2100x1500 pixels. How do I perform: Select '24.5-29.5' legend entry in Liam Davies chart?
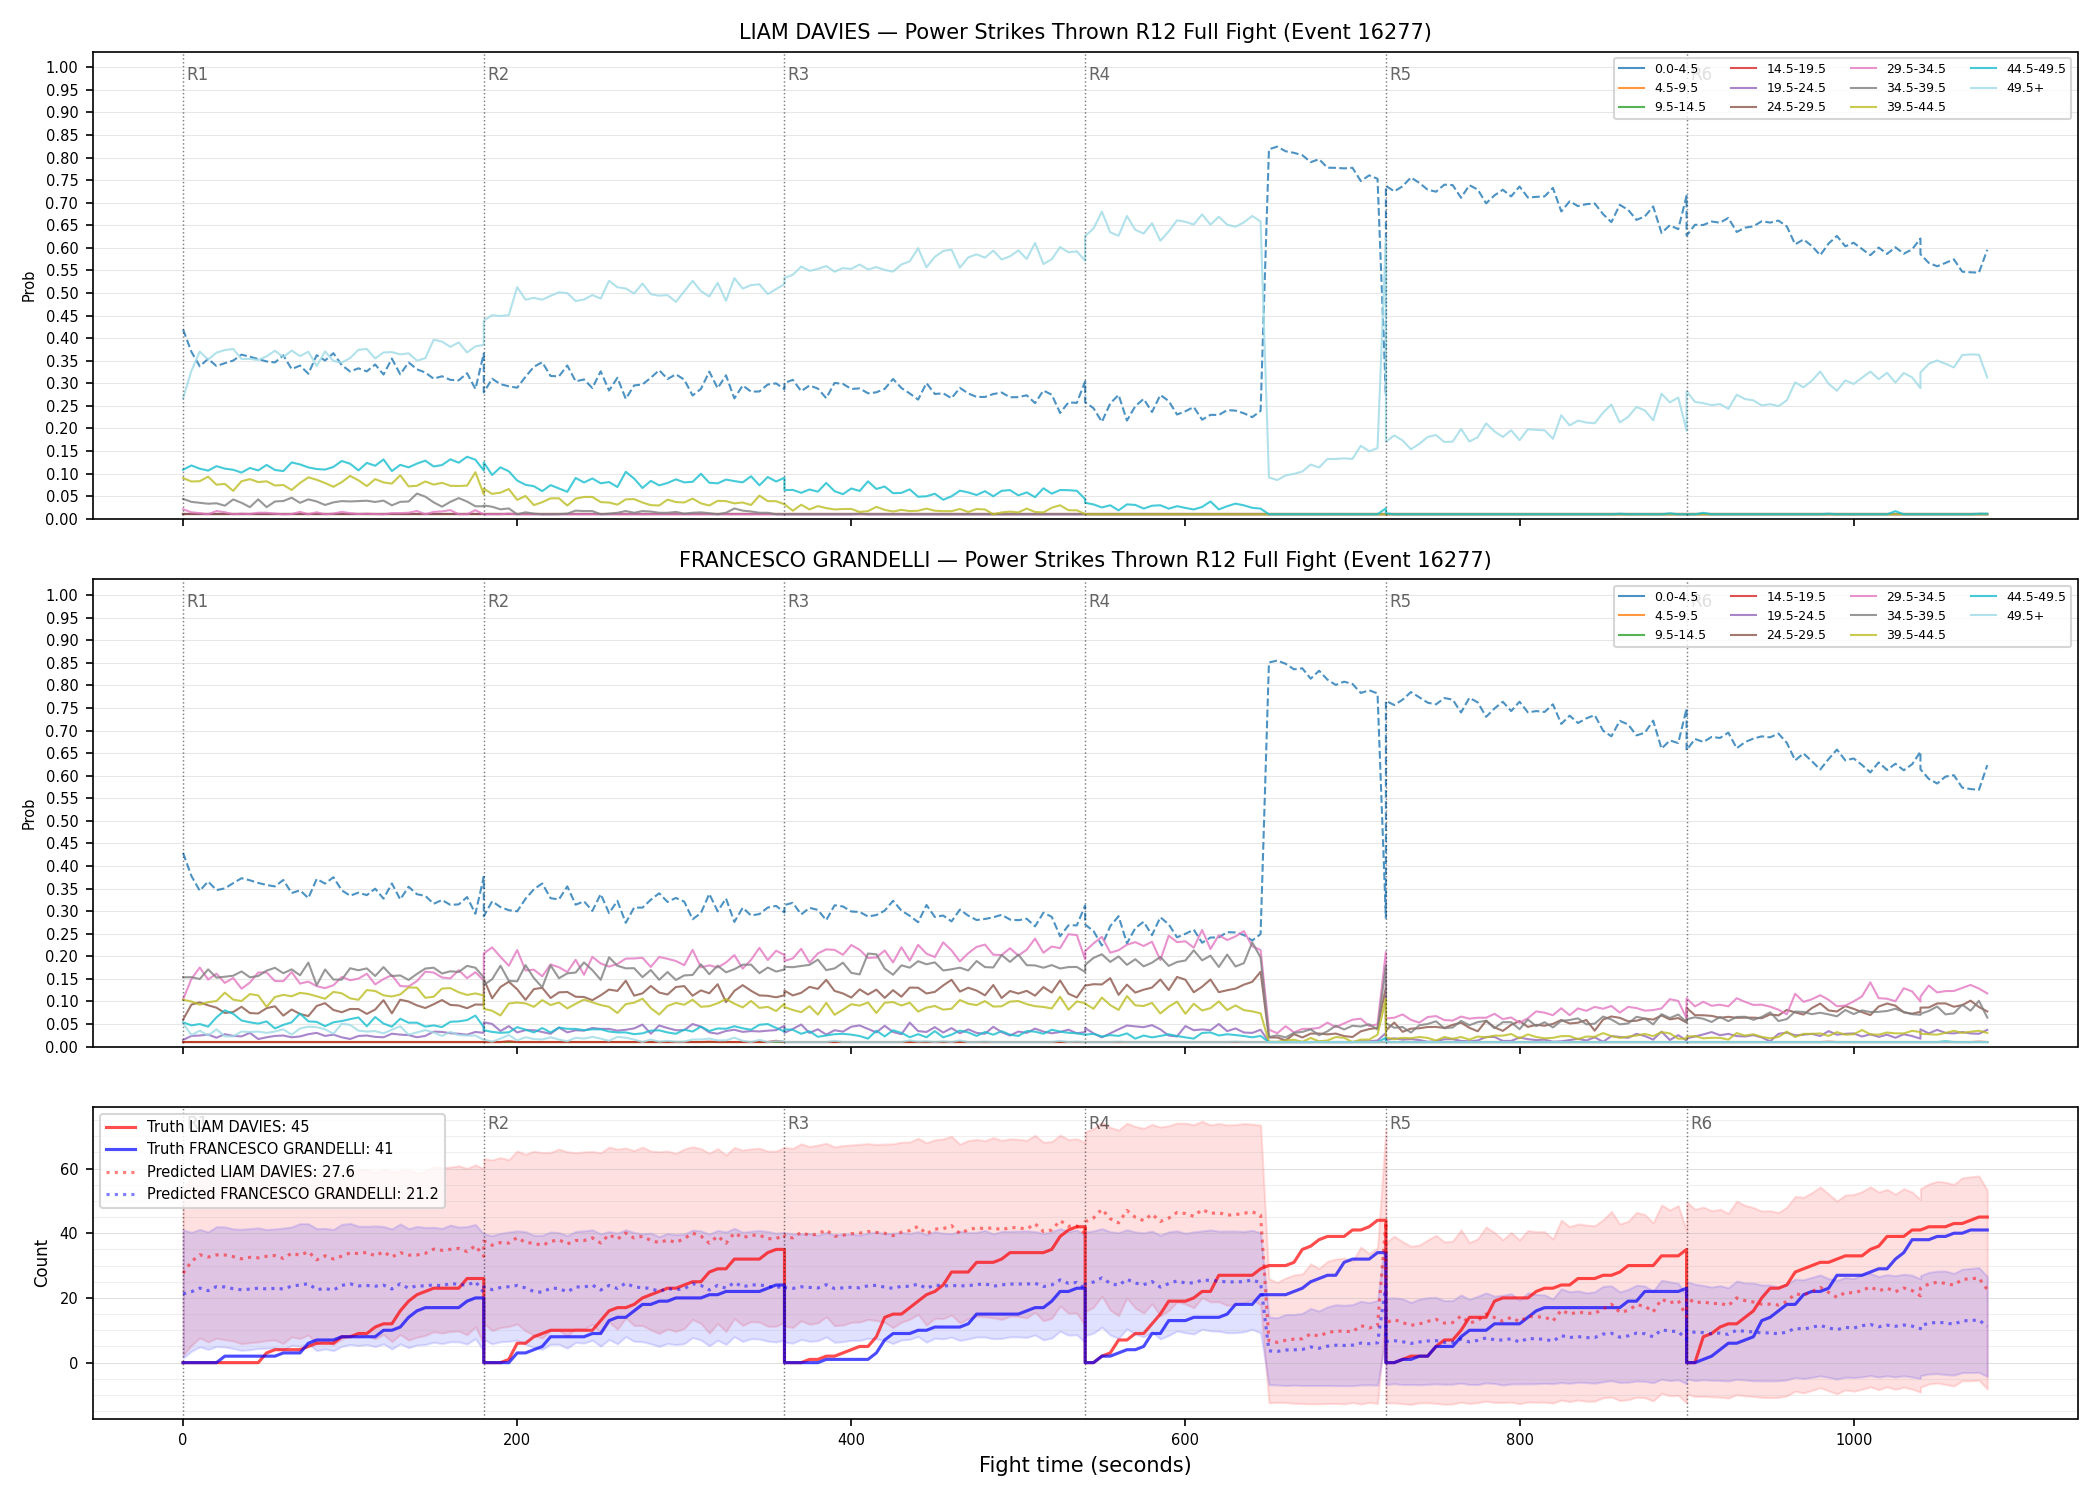click(1779, 107)
